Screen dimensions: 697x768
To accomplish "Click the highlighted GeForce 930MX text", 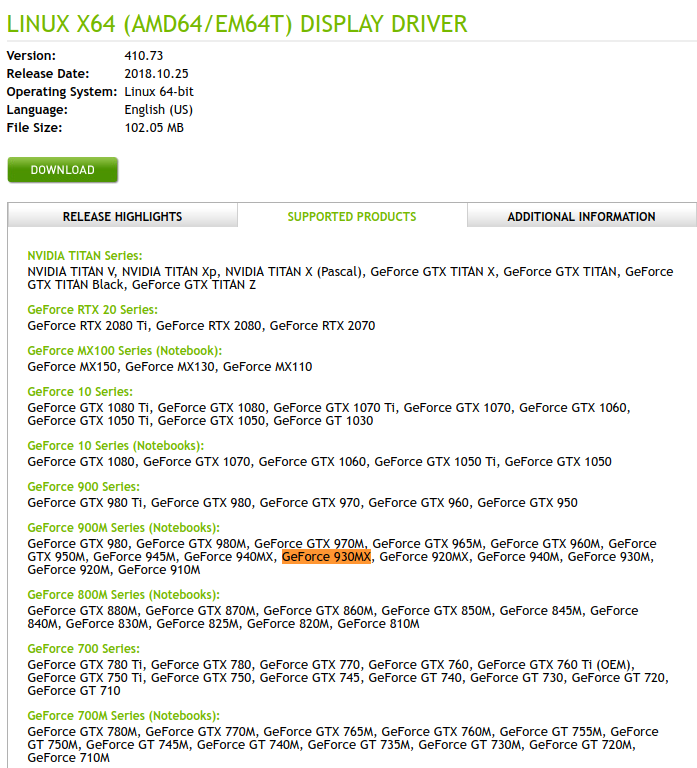I will coord(326,557).
